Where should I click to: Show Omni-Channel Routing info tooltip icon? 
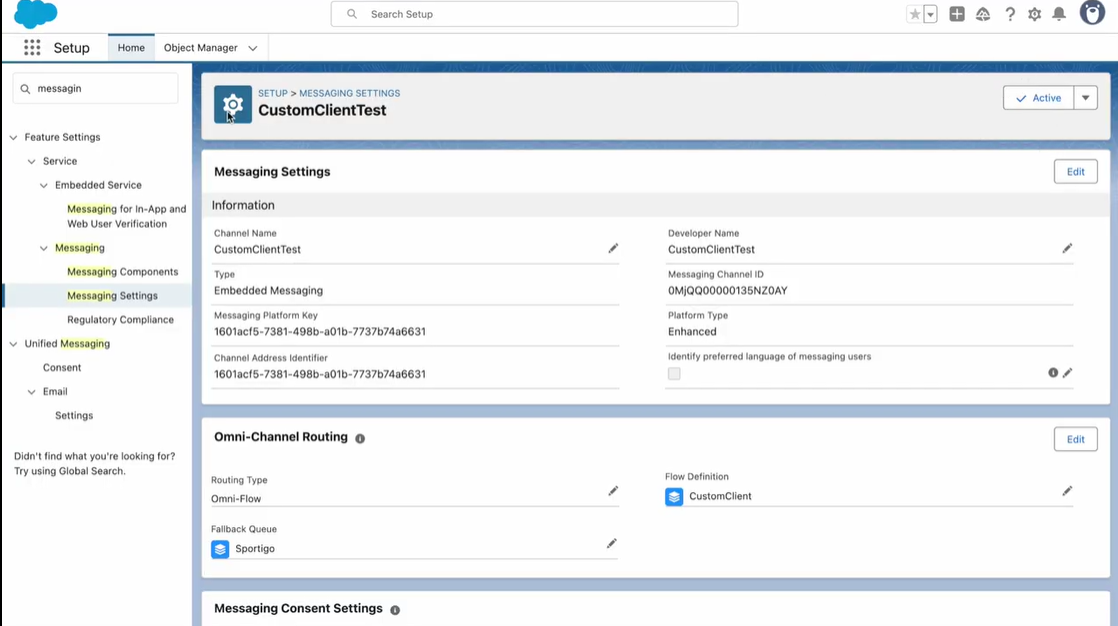(360, 438)
